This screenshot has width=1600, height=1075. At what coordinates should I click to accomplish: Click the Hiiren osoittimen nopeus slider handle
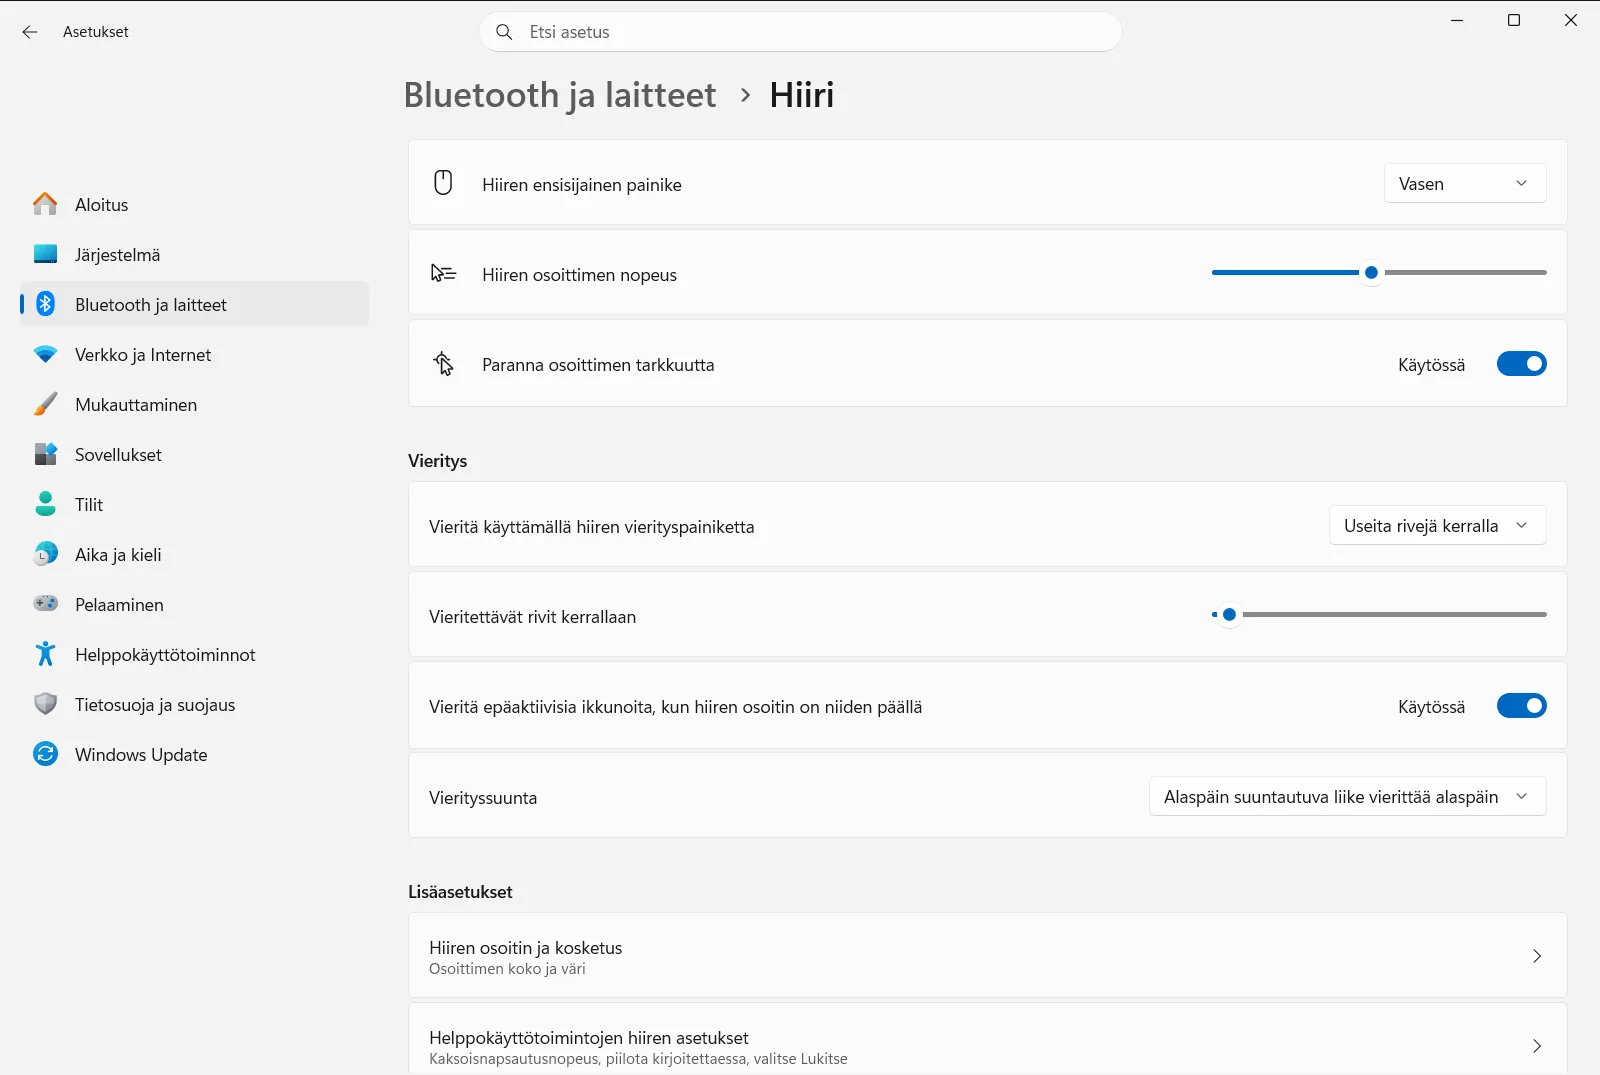pos(1371,272)
